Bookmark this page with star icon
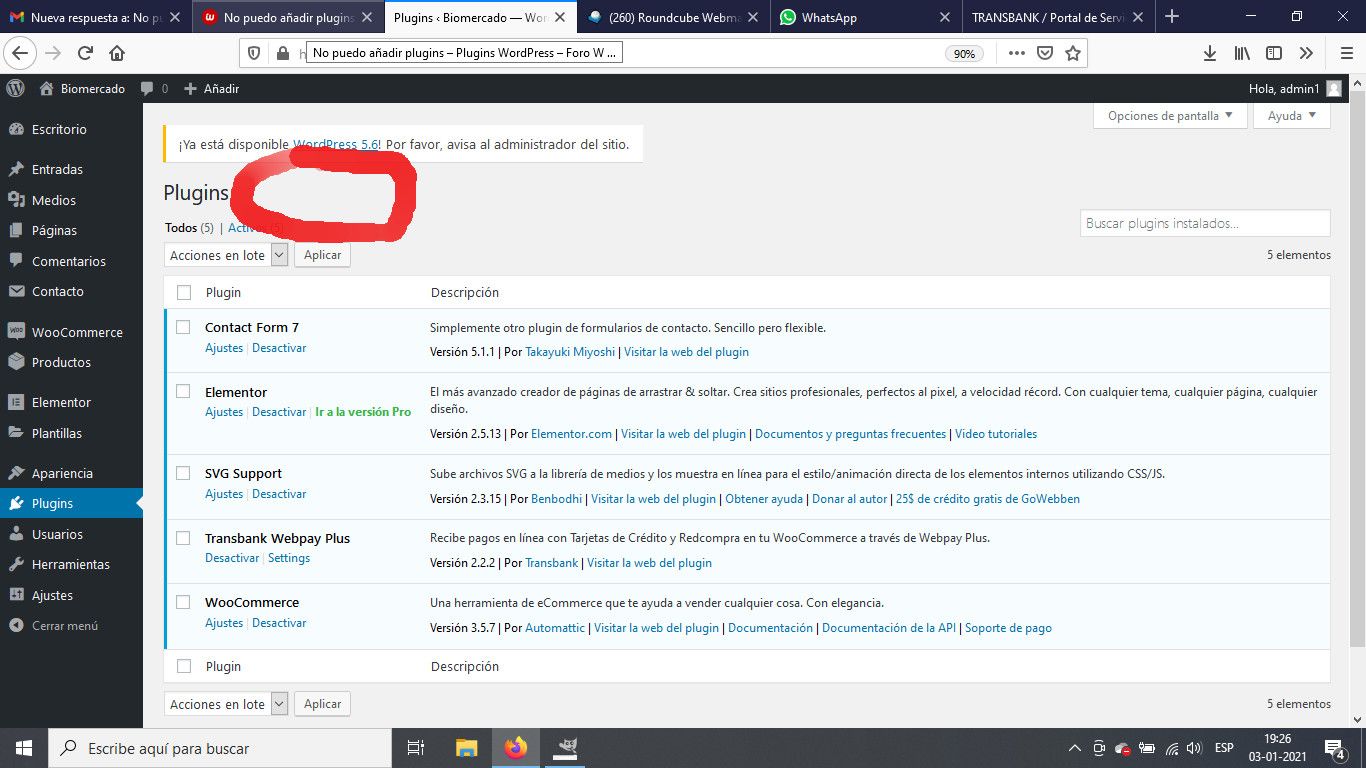Screen dimensions: 1366x768 point(1073,53)
